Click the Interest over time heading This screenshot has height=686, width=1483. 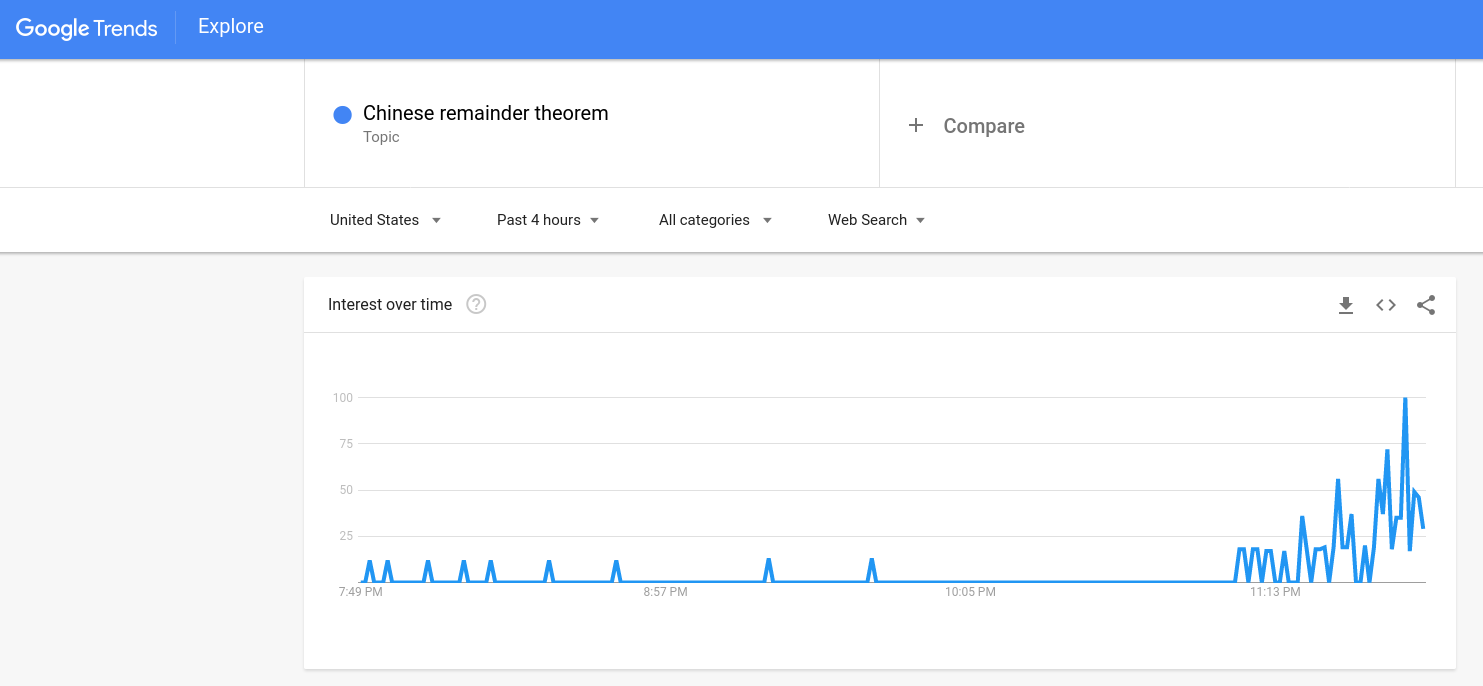click(x=390, y=305)
